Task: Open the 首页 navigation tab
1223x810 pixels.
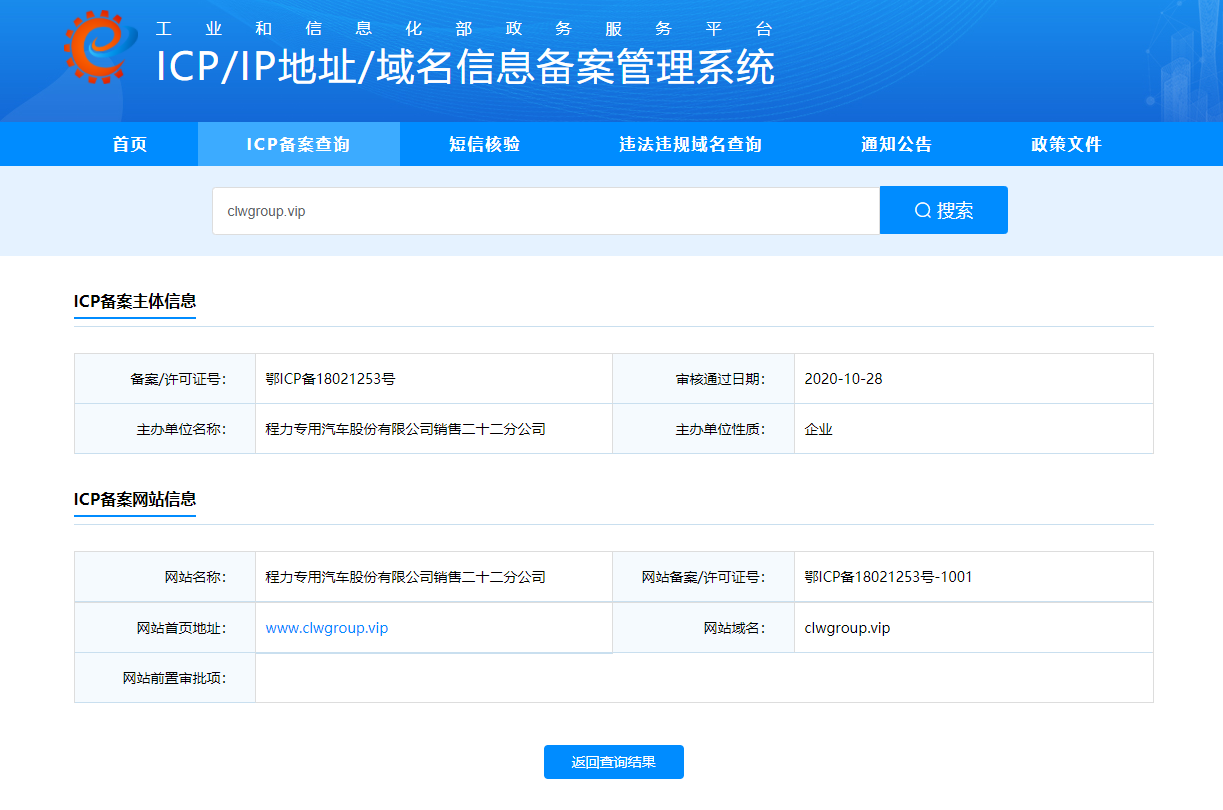Action: click(130, 144)
